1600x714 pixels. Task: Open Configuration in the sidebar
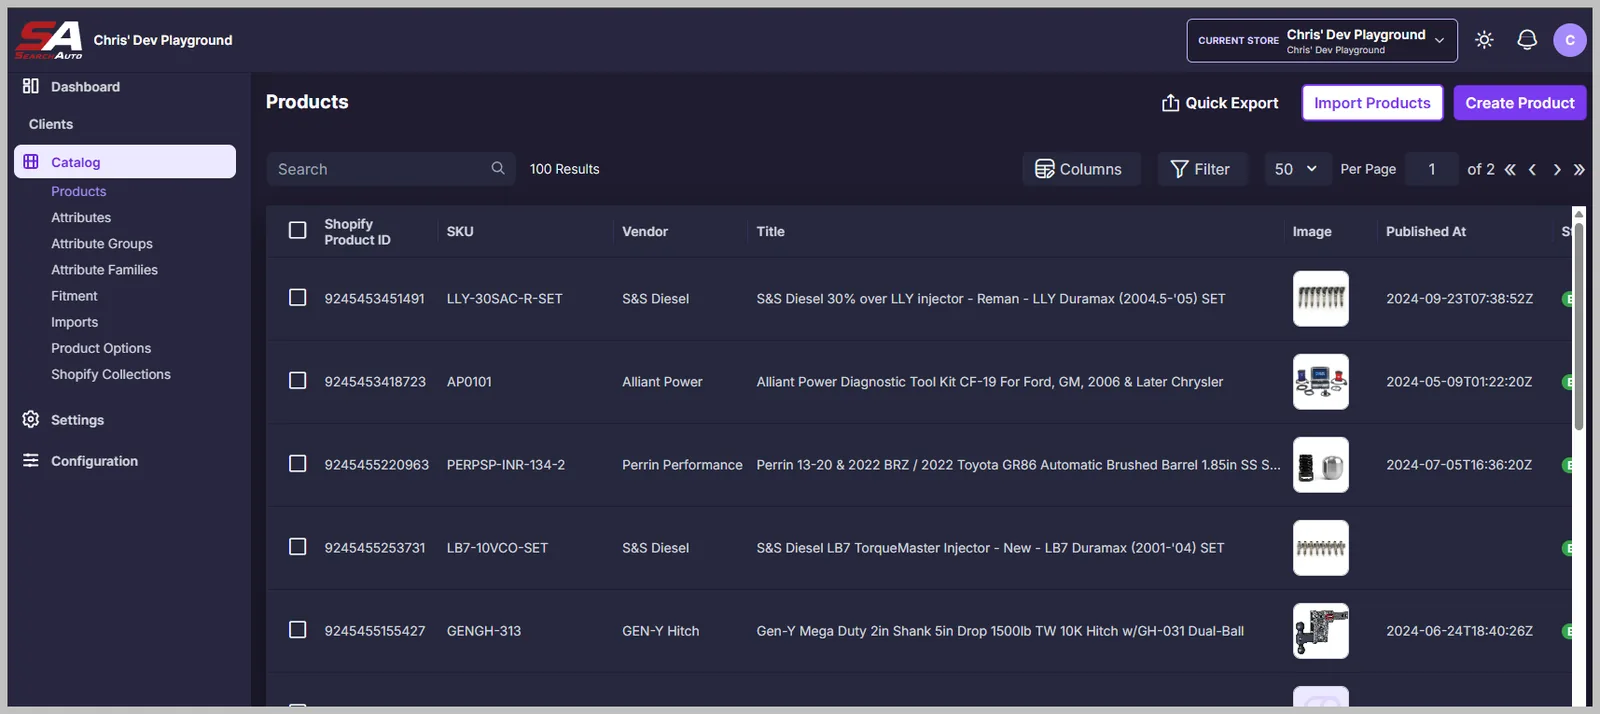coord(94,461)
